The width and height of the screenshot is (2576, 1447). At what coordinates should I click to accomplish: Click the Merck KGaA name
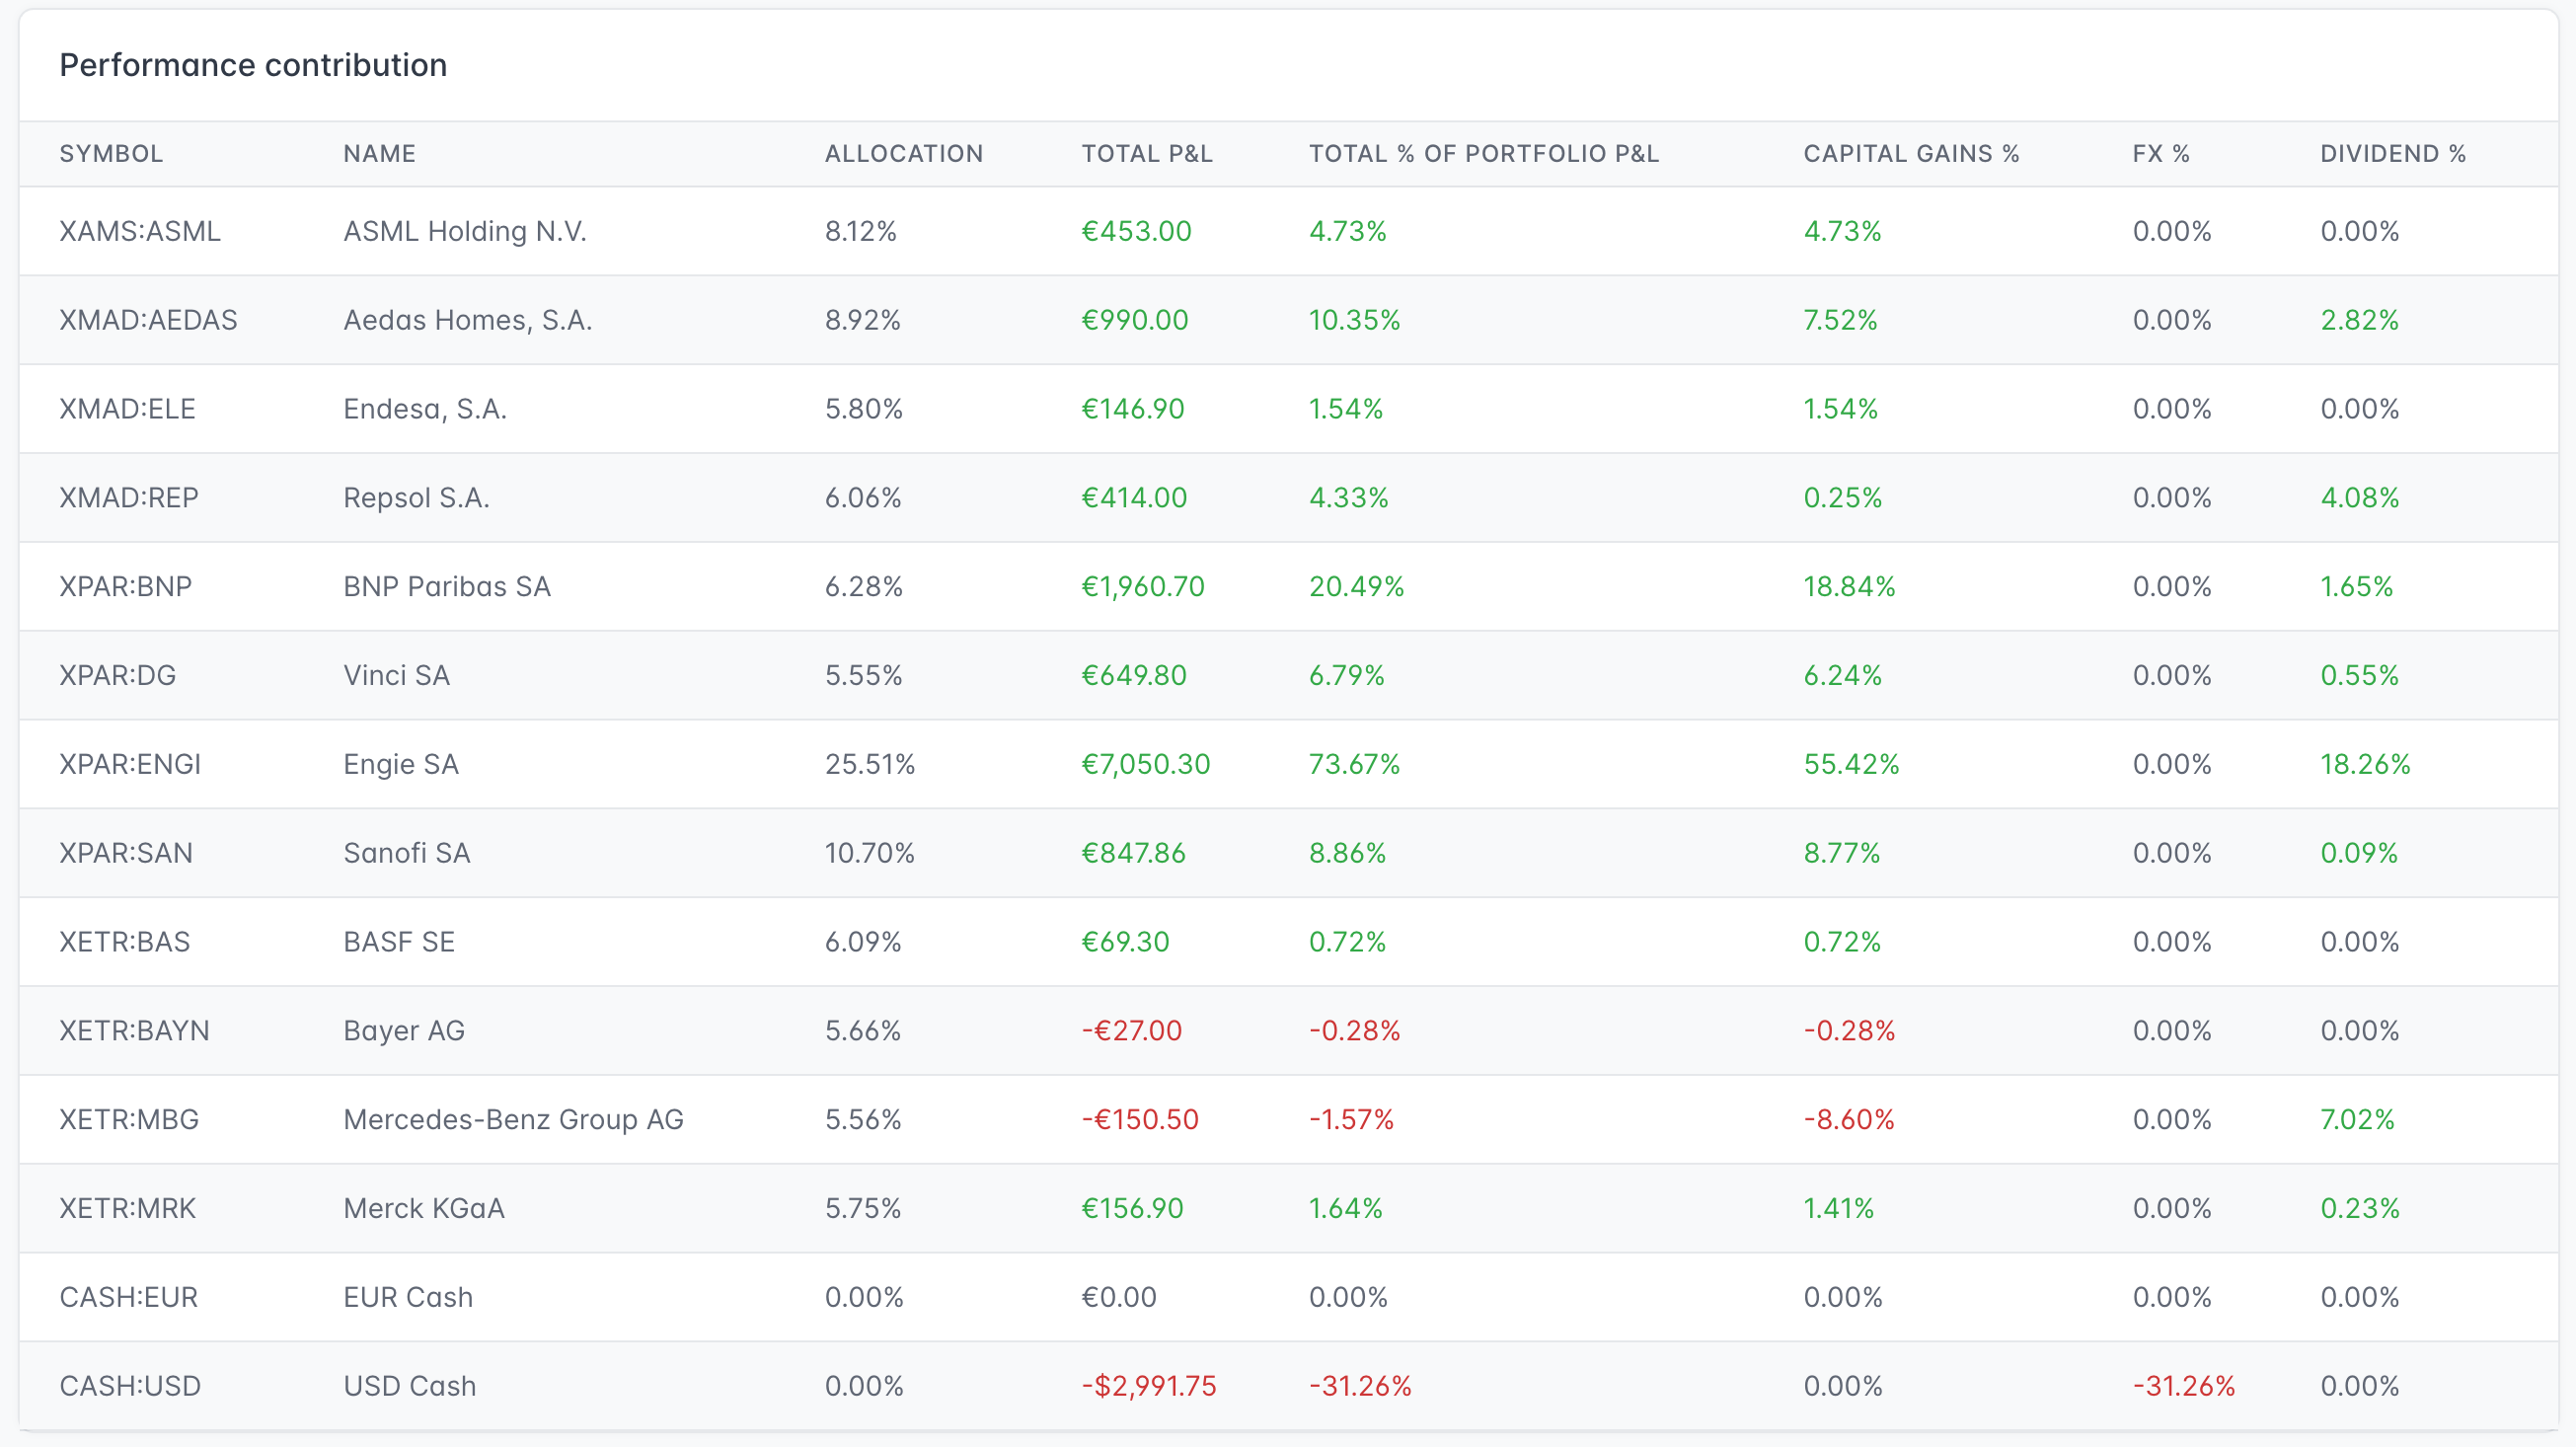tap(424, 1208)
